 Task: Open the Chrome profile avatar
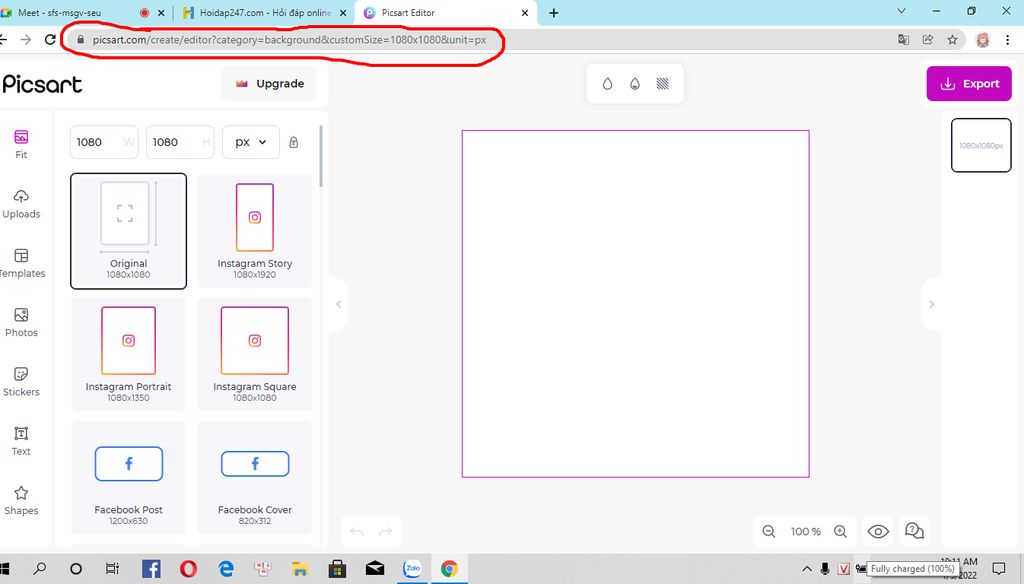point(983,40)
